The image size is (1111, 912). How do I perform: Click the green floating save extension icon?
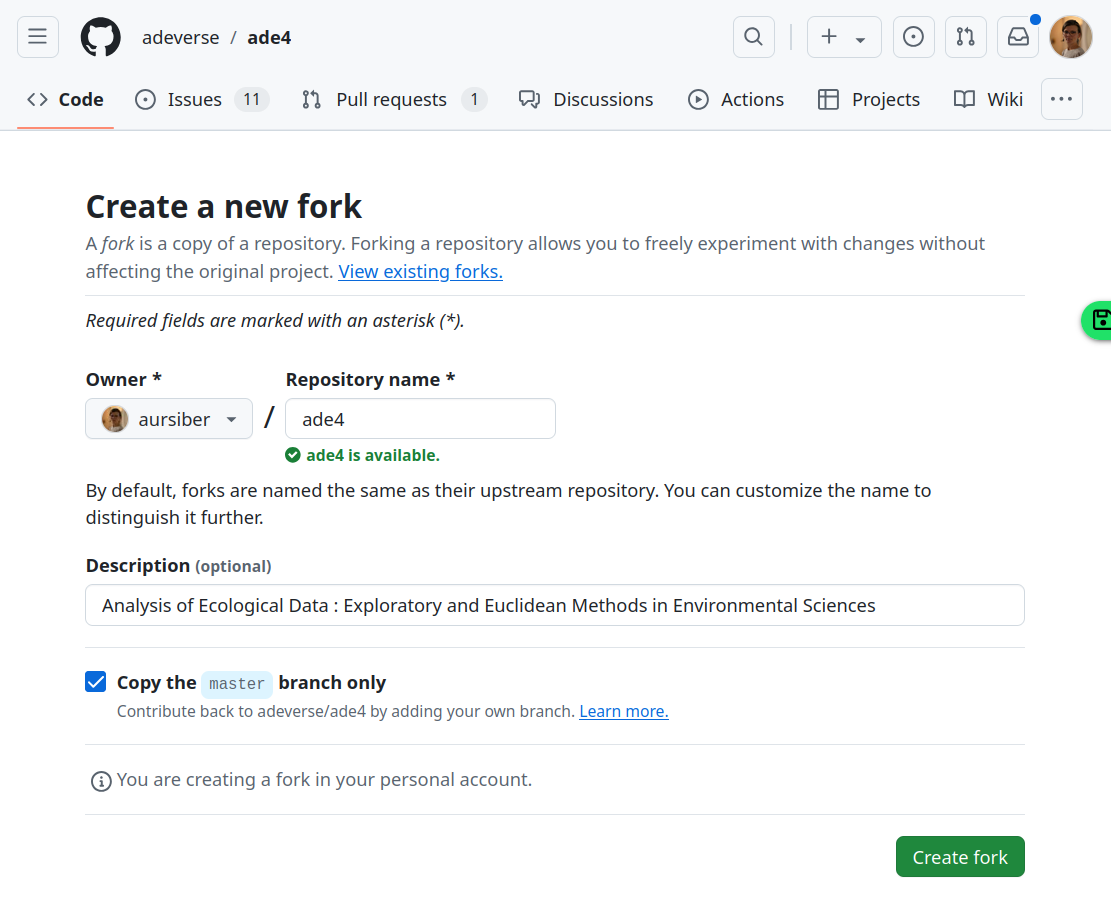click(x=1098, y=320)
